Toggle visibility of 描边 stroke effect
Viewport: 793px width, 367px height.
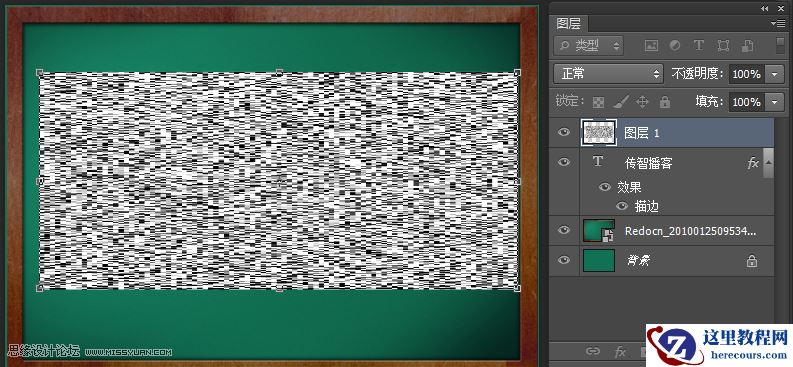[x=622, y=206]
